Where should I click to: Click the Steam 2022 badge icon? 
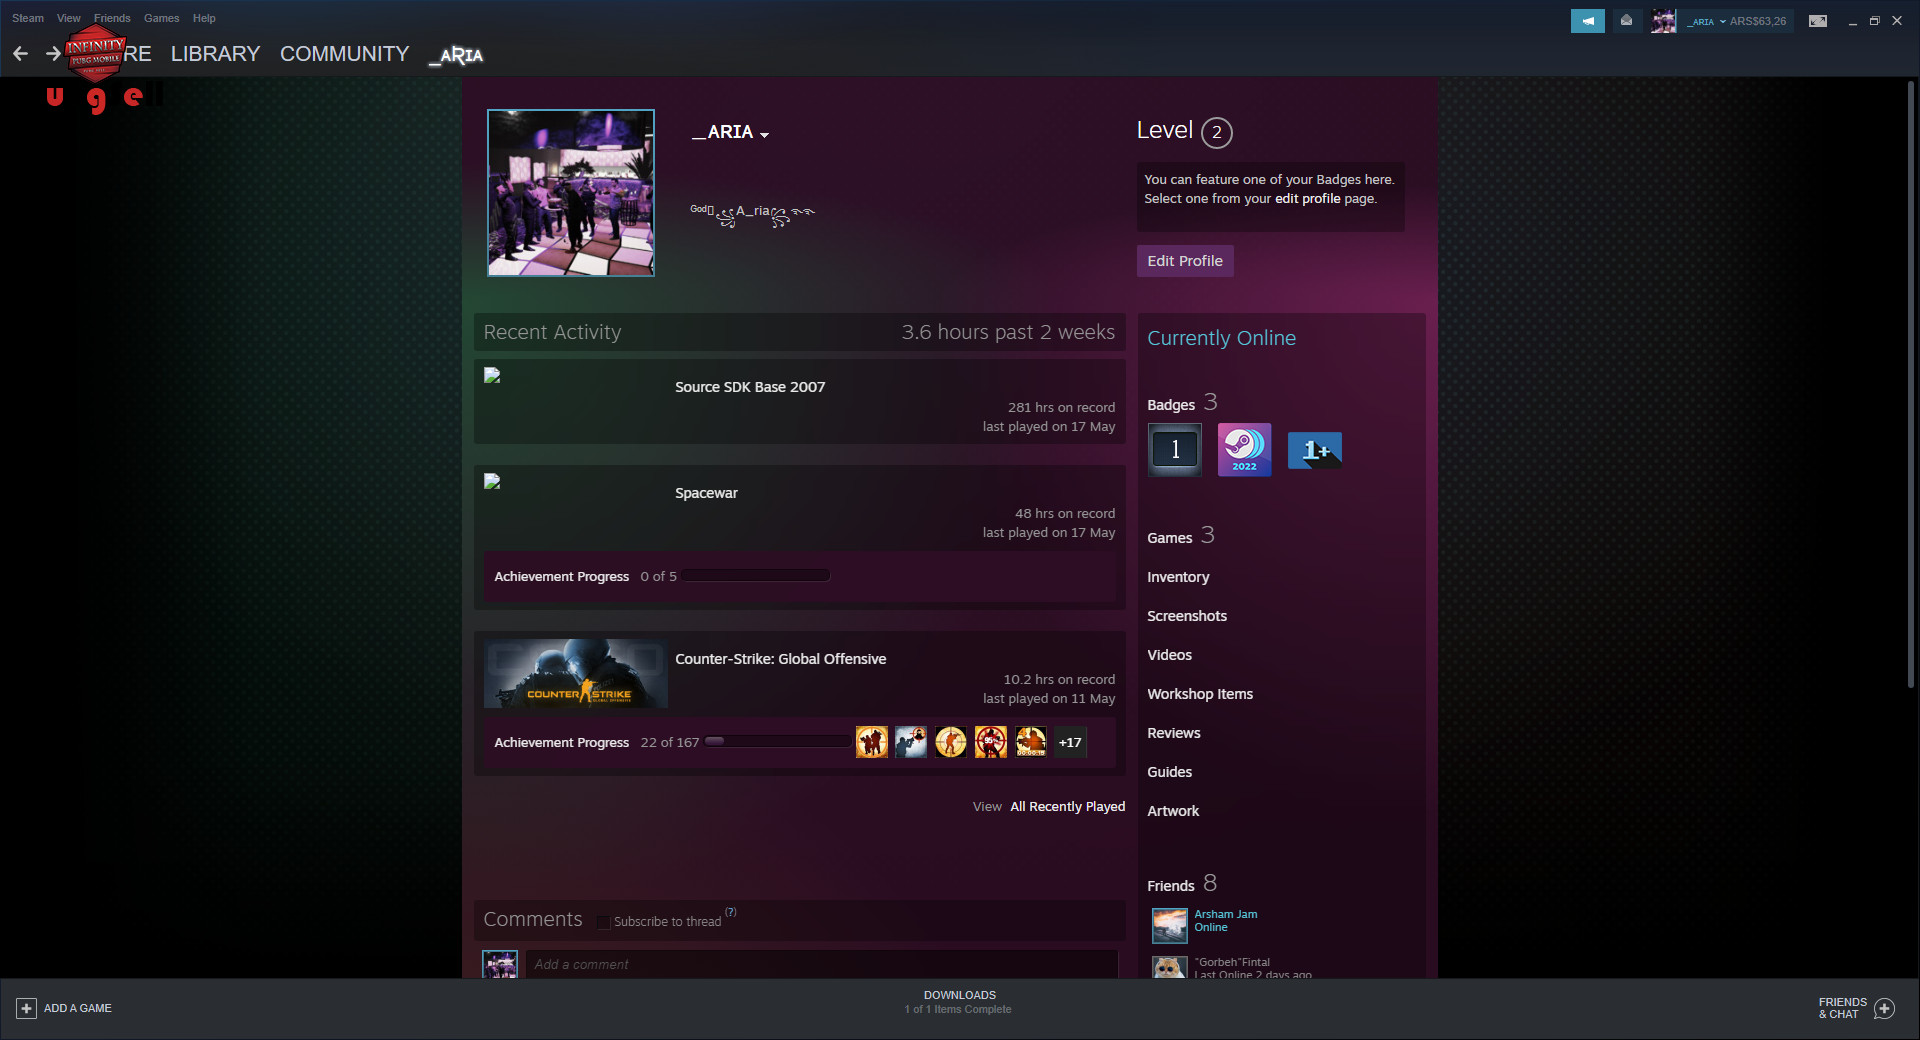(x=1244, y=450)
